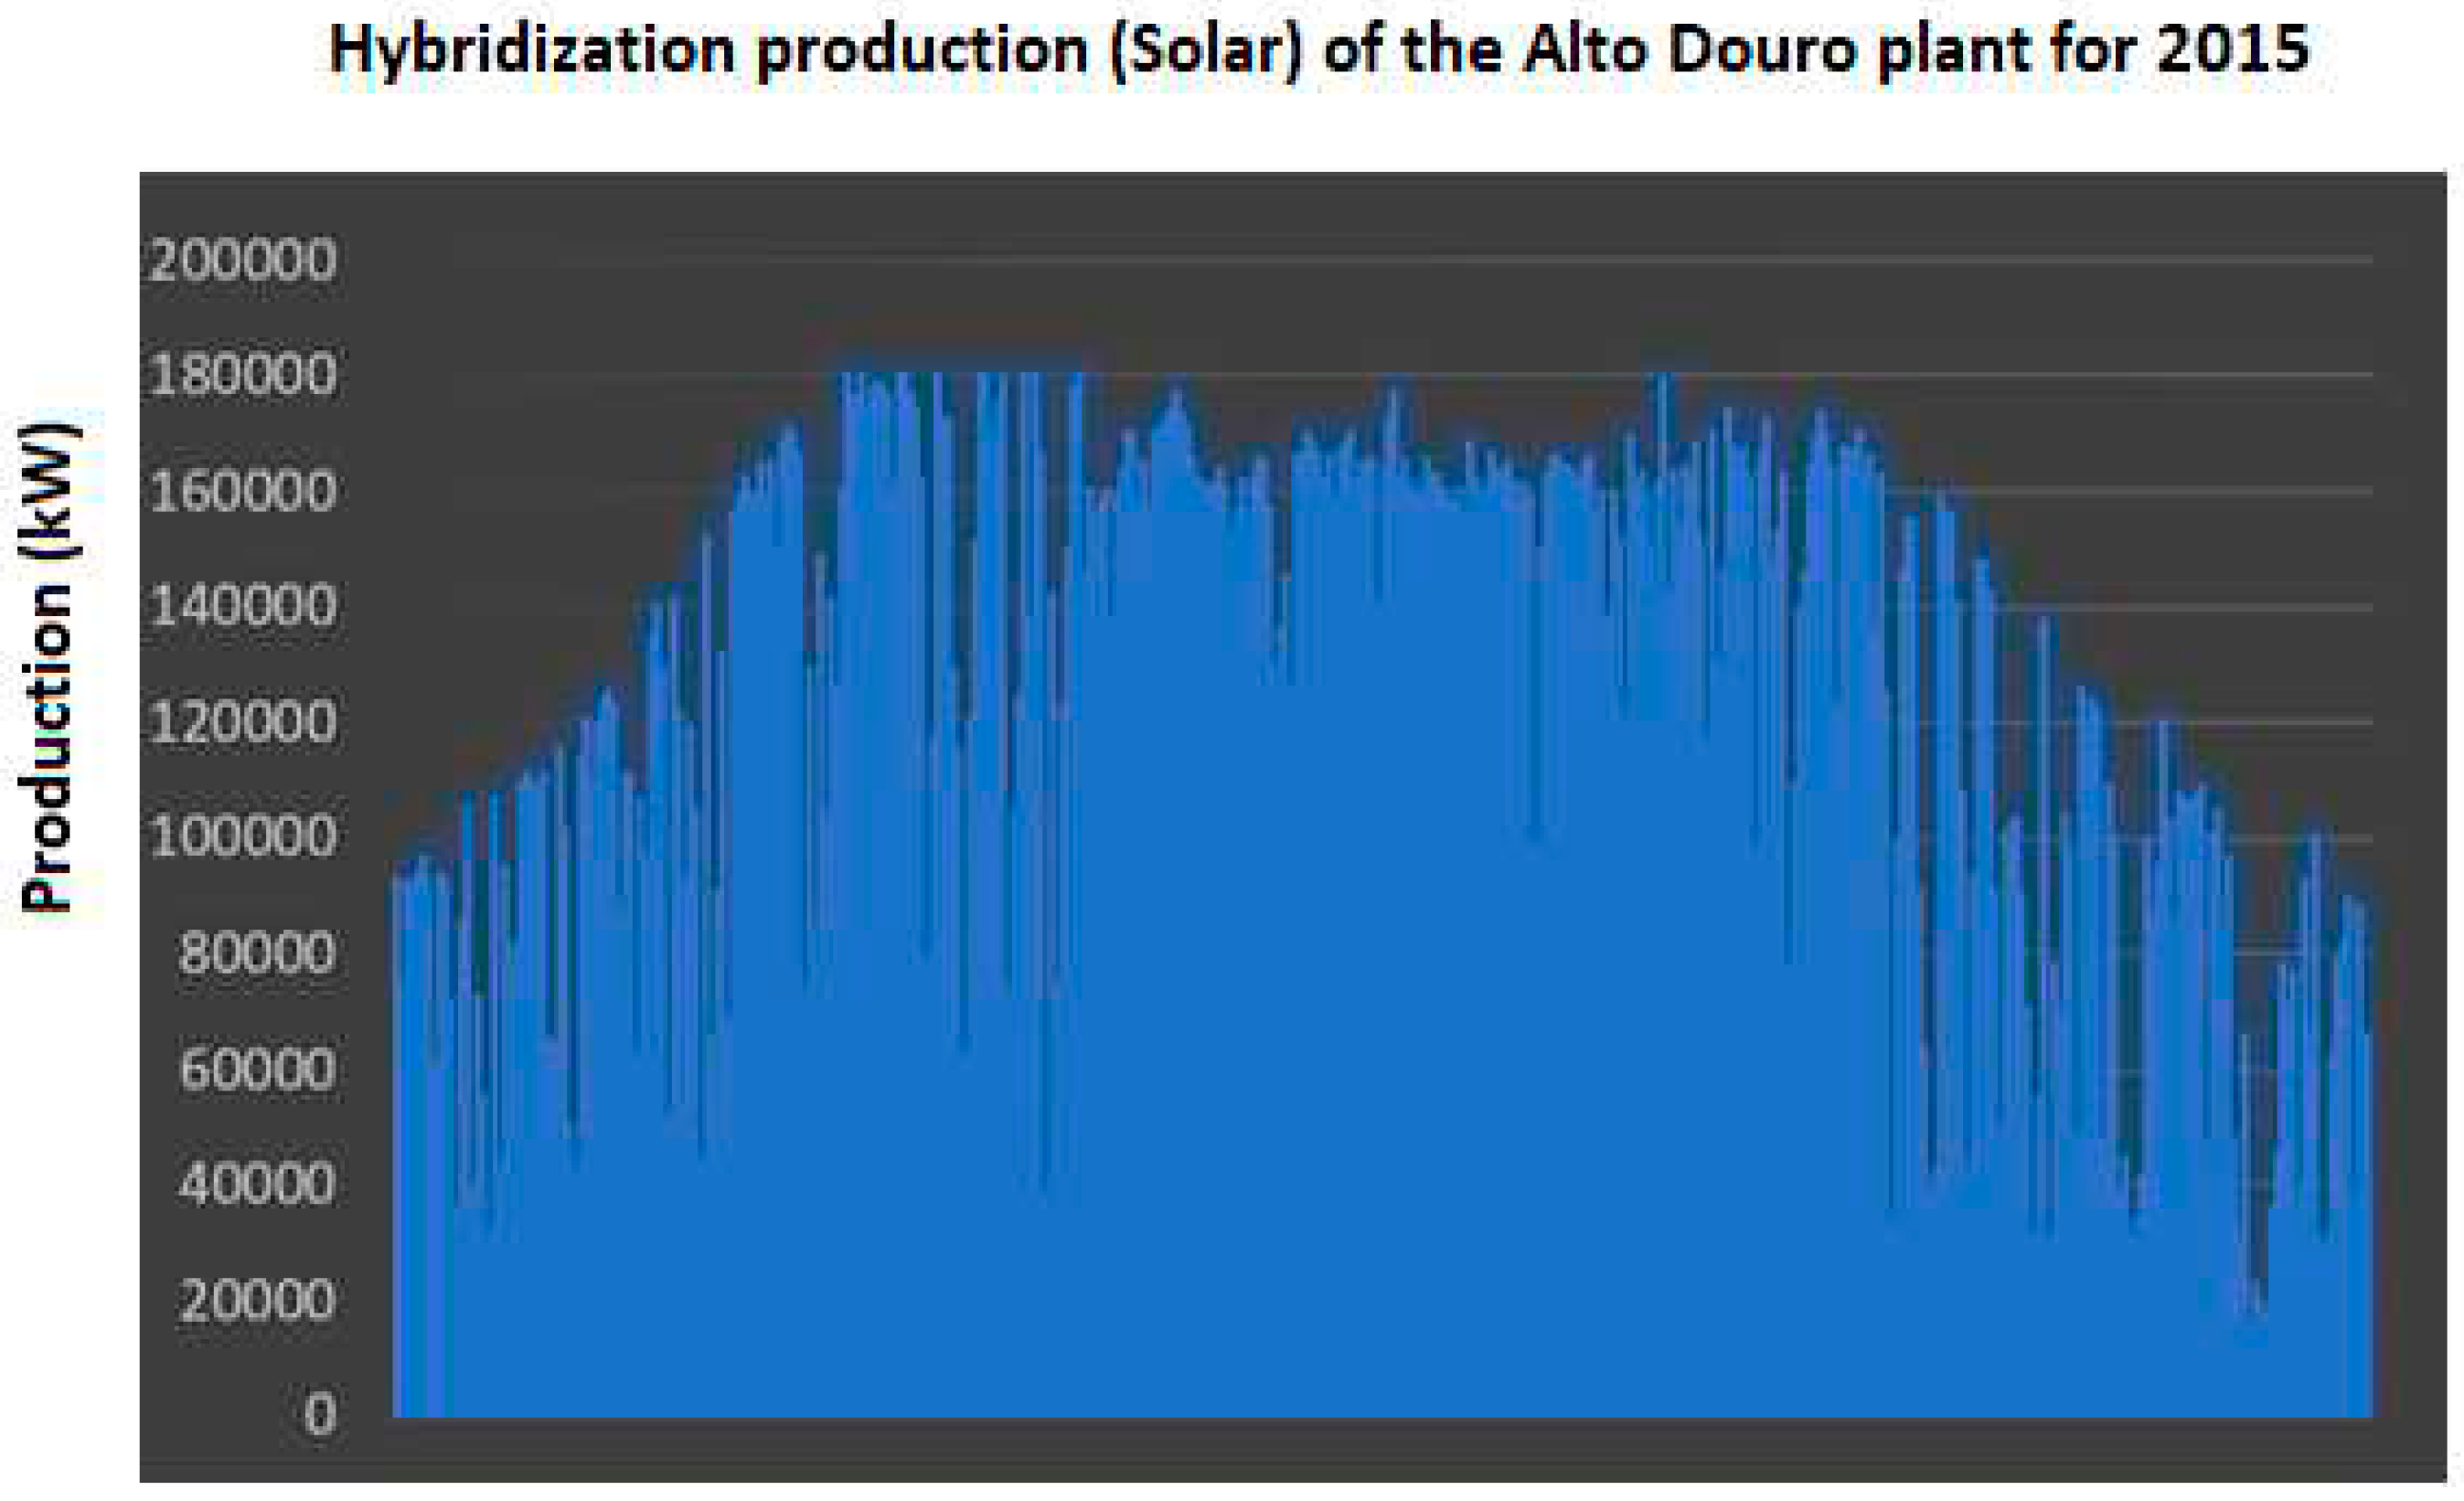Screen dimensions: 2464x1501
Task: Click the chart title mentioning Alto Douro plant
Action: (x=1318, y=50)
